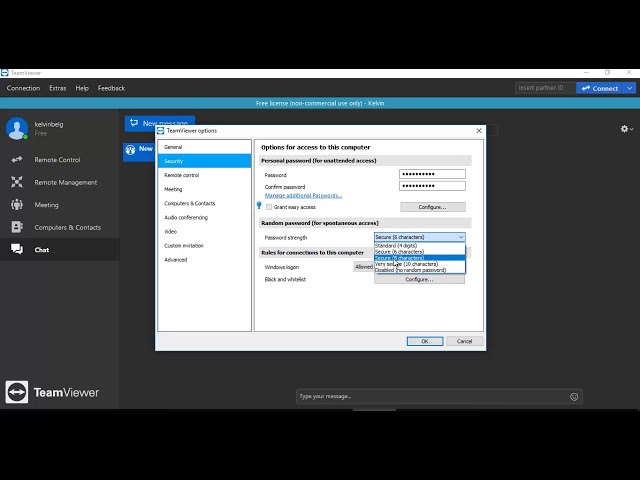Select the Security options category
The height and width of the screenshot is (480, 640).
point(204,161)
